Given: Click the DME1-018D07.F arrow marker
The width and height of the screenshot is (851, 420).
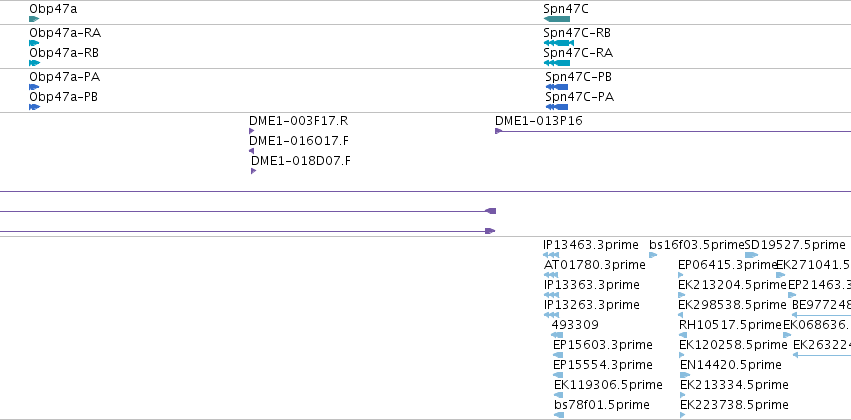Looking at the screenshot, I should 253,171.
